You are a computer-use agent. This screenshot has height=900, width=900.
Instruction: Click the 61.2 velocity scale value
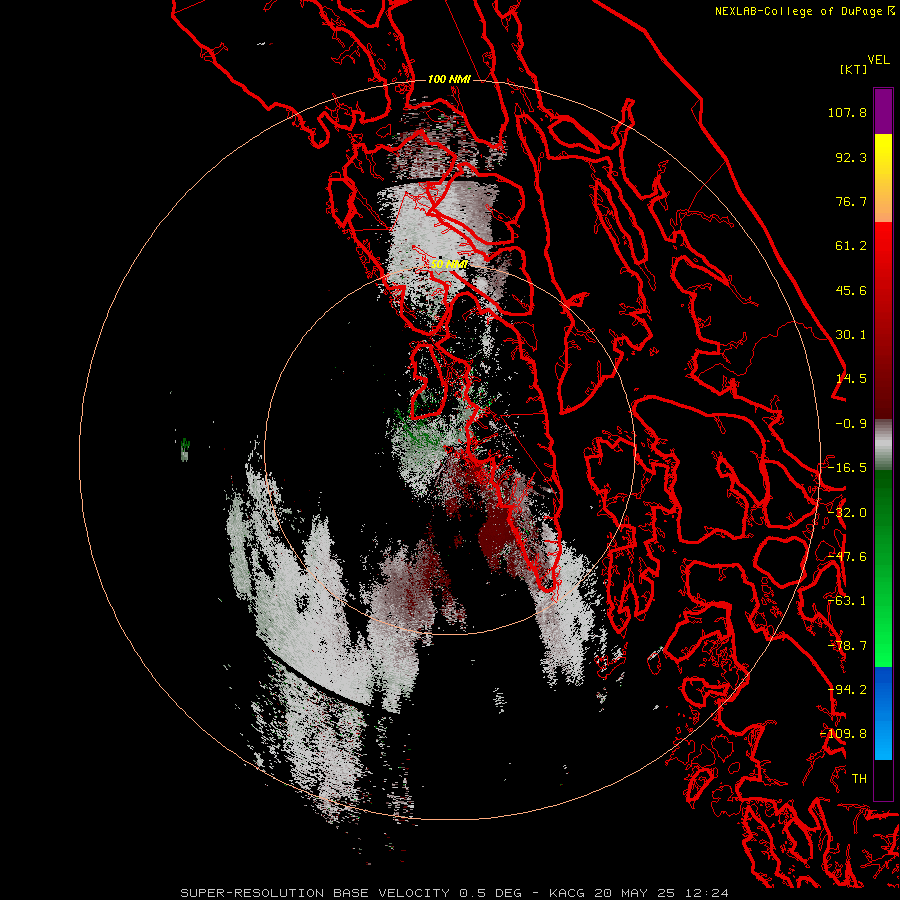coord(851,246)
